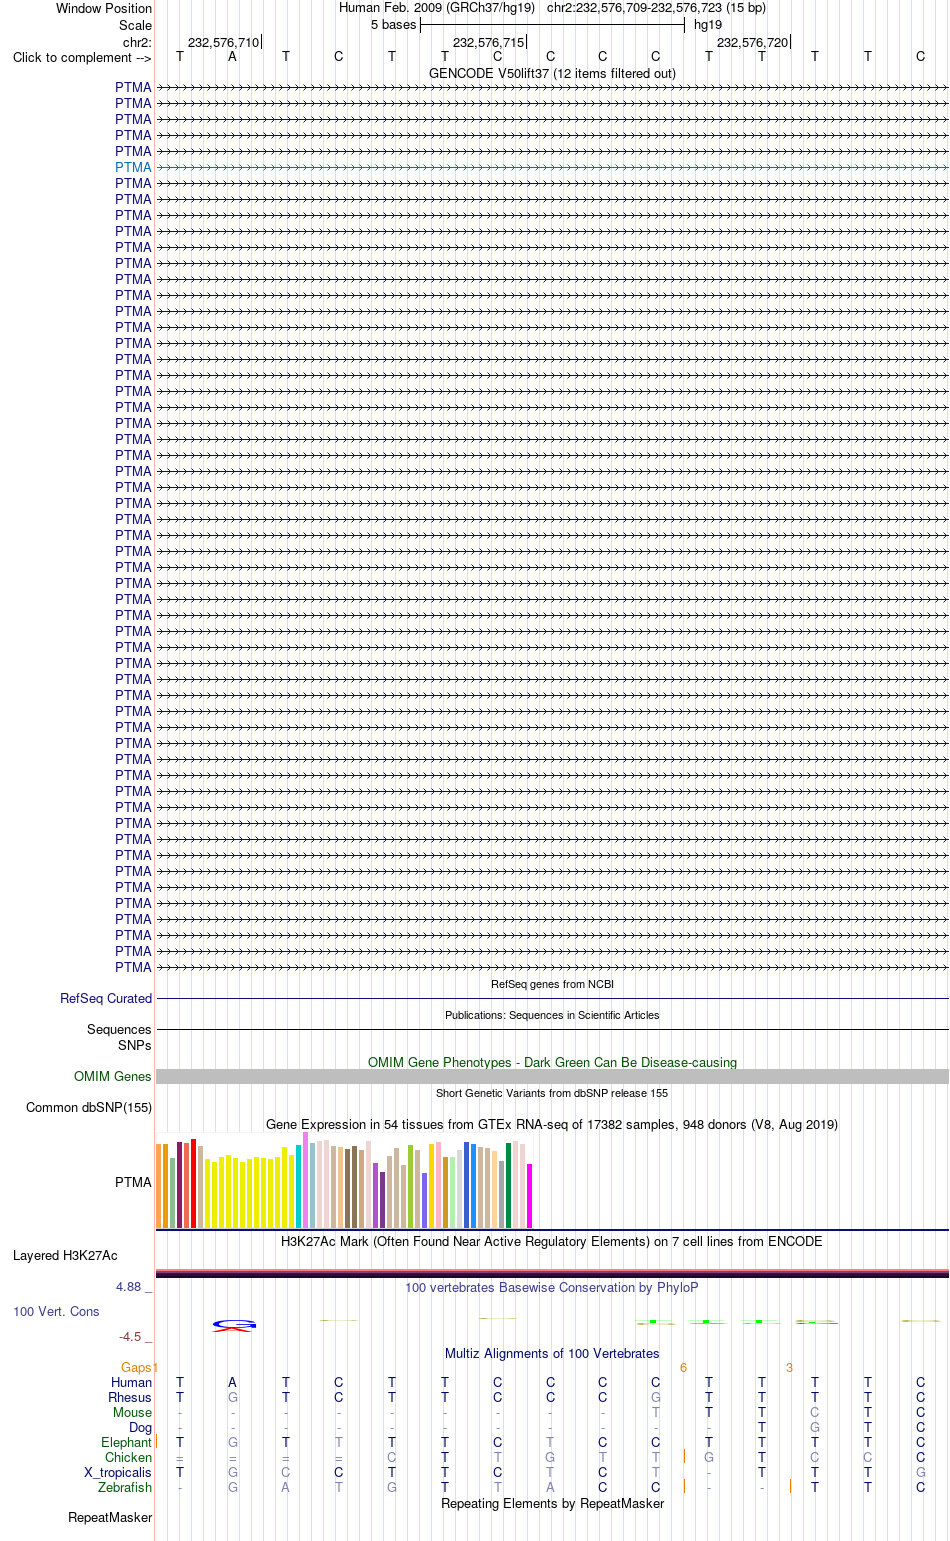Select the Human alignment row label

tap(131, 1382)
